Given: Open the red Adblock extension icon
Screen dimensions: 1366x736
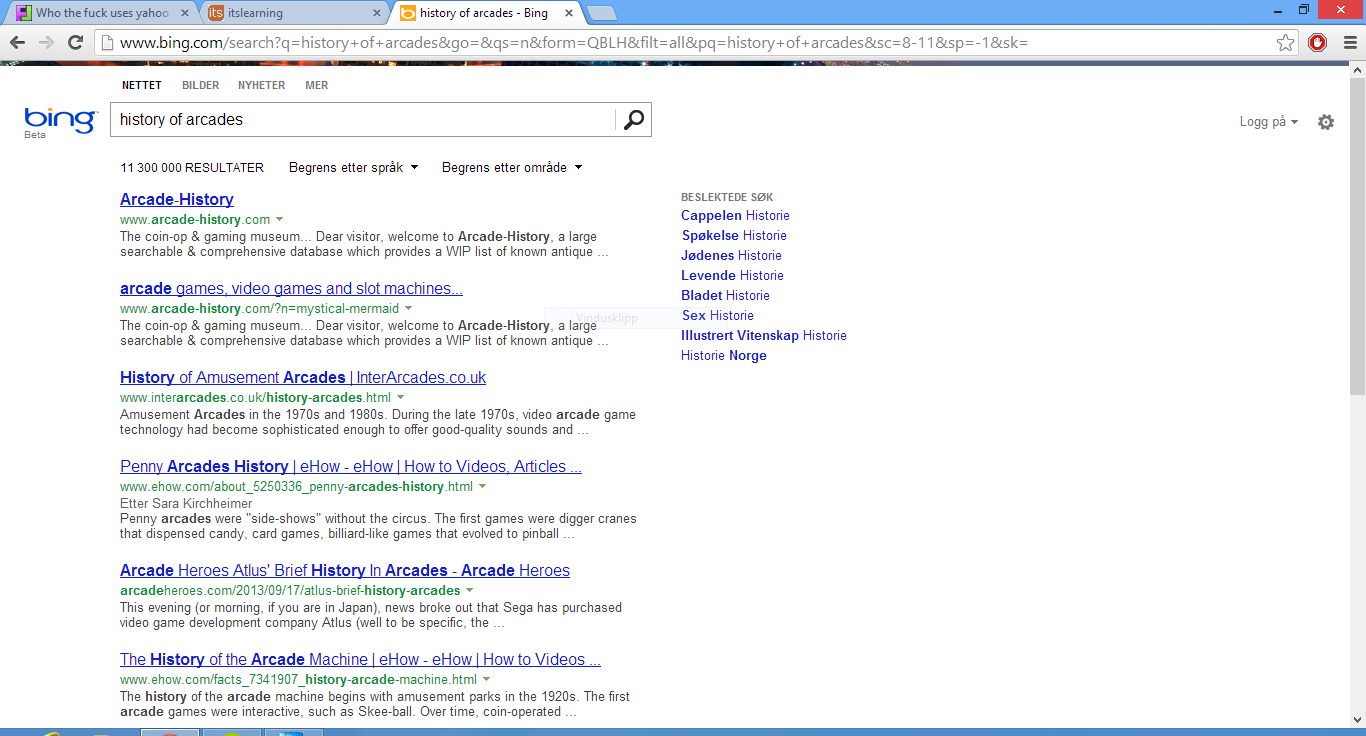Looking at the screenshot, I should coord(1317,43).
